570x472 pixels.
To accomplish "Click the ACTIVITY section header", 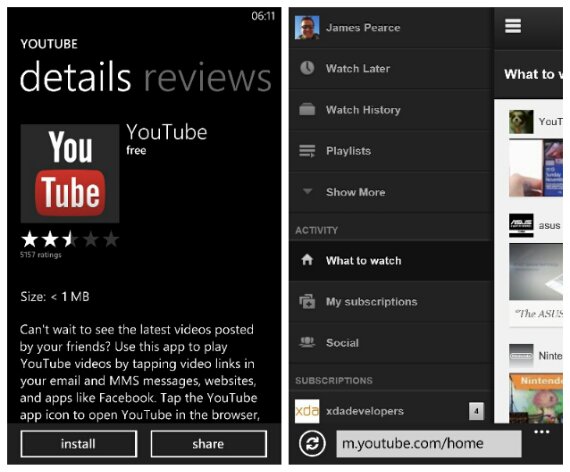I will (317, 230).
